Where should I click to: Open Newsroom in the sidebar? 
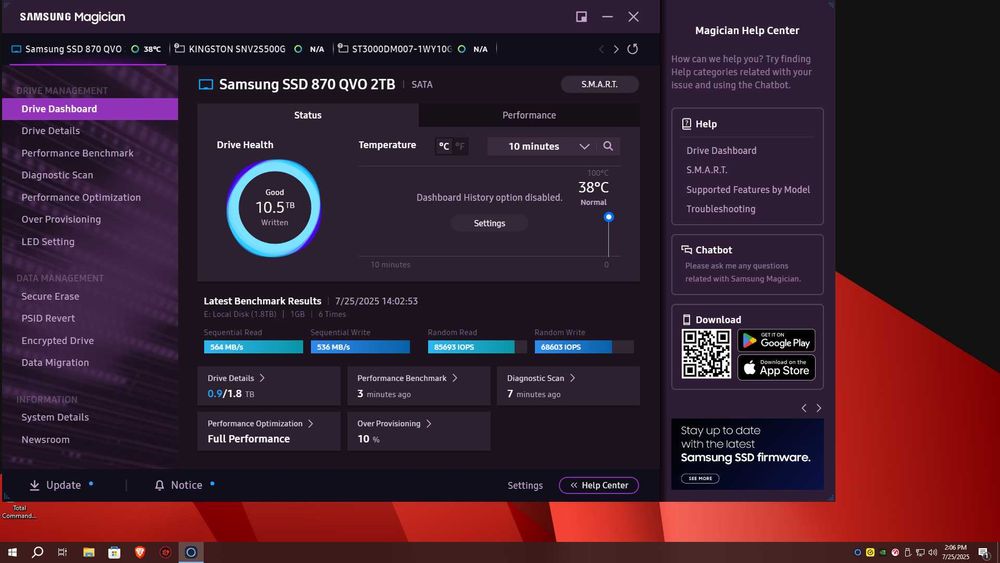point(45,439)
